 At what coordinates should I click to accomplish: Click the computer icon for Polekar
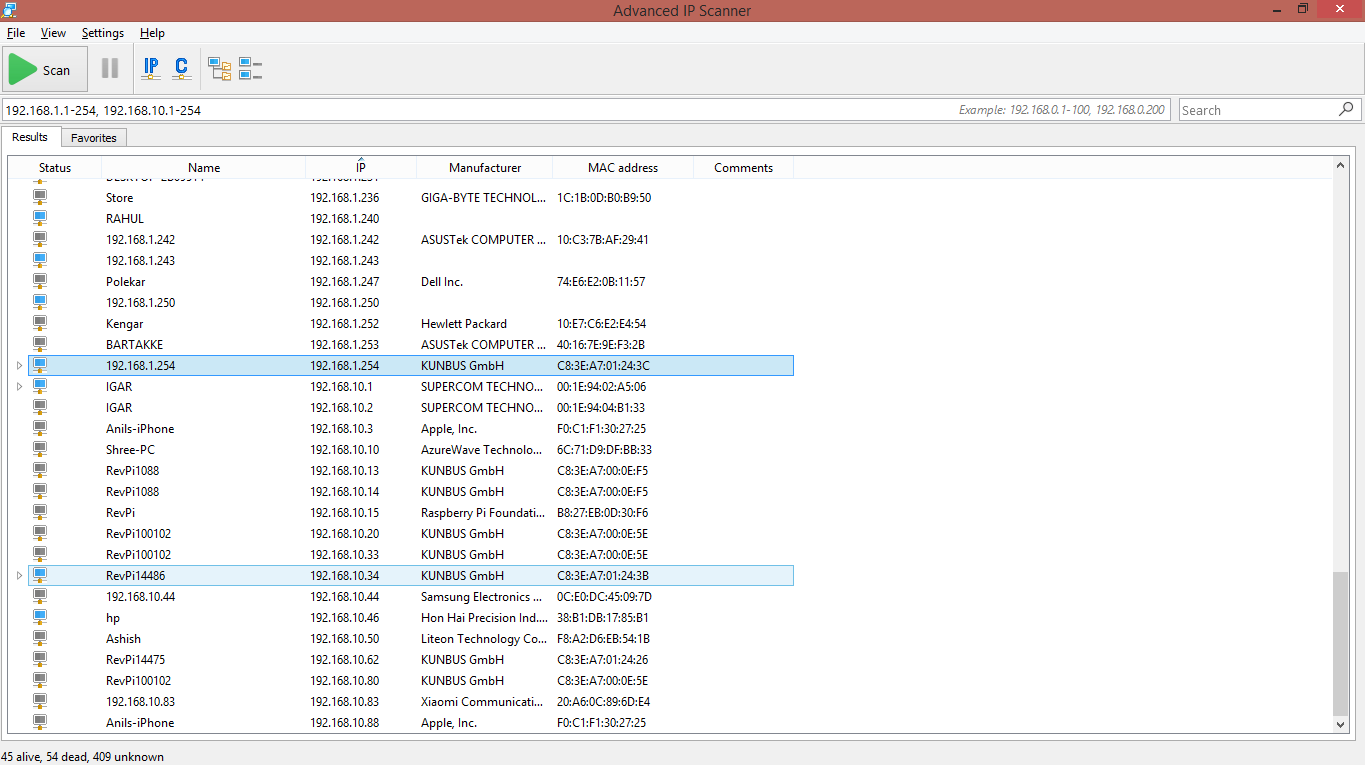click(x=40, y=282)
